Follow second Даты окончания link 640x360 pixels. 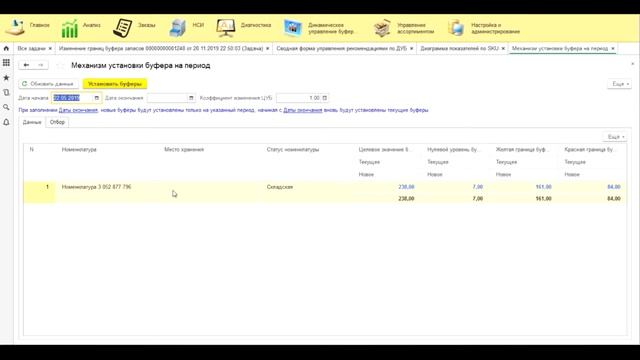tap(302, 110)
